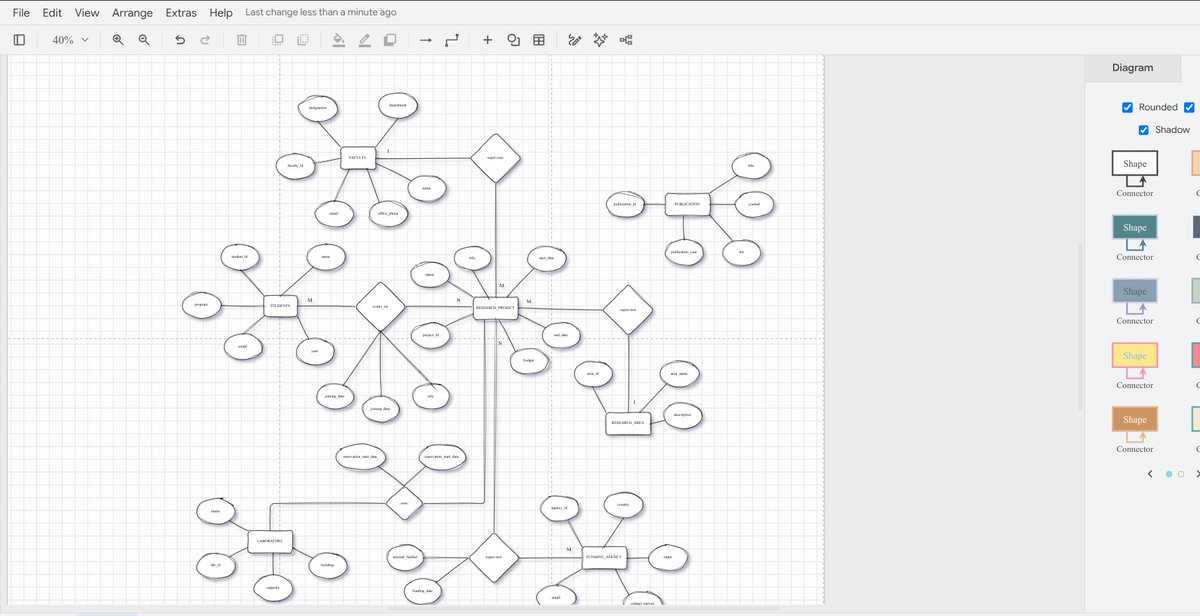The image size is (1200, 616).
Task: Select the uses relationship diamond
Action: 404,504
